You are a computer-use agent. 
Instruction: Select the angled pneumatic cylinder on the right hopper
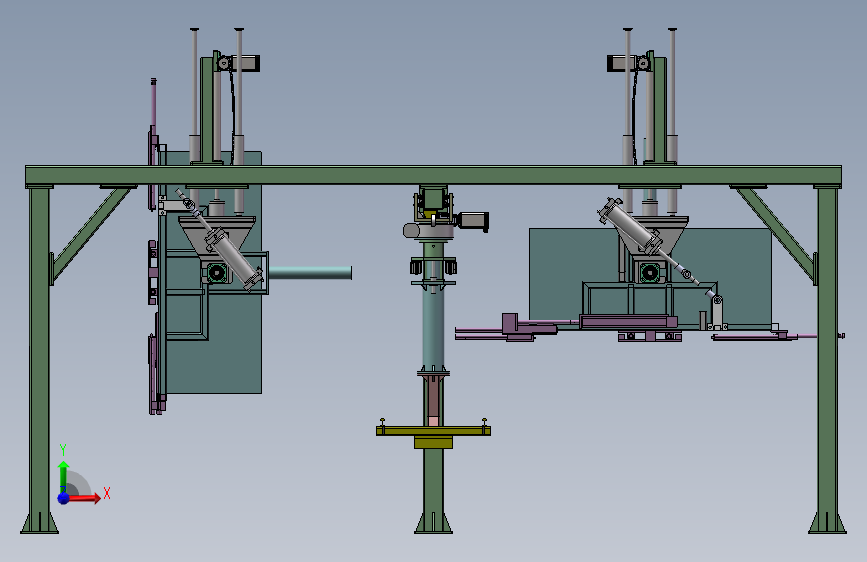(633, 228)
